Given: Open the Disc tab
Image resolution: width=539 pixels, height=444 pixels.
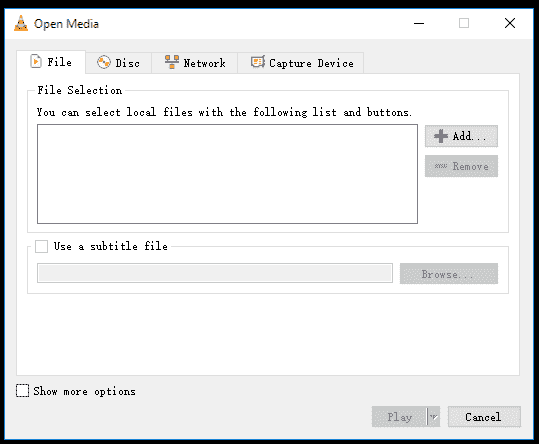Looking at the screenshot, I should [118, 63].
